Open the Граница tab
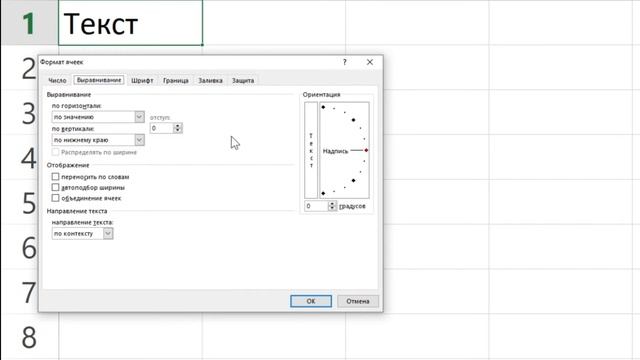 click(176, 80)
